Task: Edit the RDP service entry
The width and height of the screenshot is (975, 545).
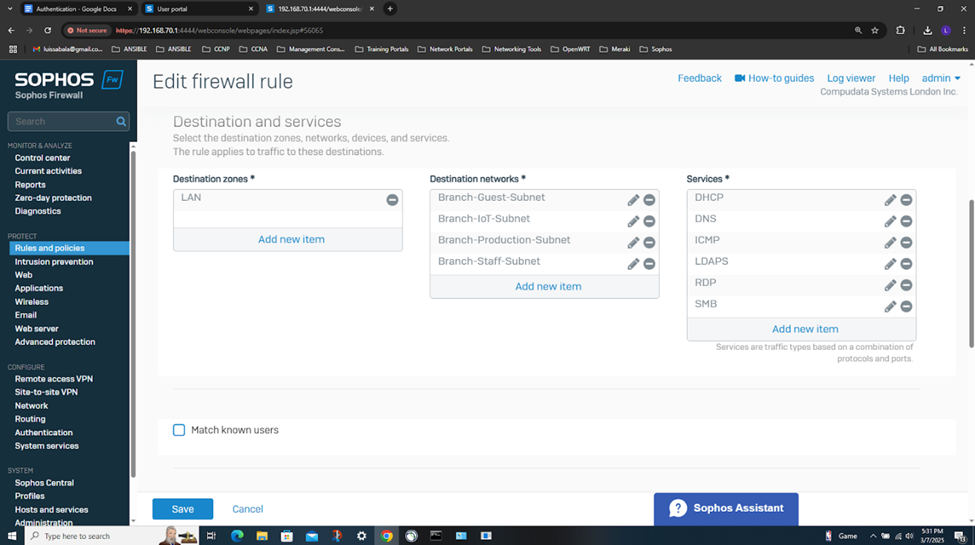Action: click(890, 285)
